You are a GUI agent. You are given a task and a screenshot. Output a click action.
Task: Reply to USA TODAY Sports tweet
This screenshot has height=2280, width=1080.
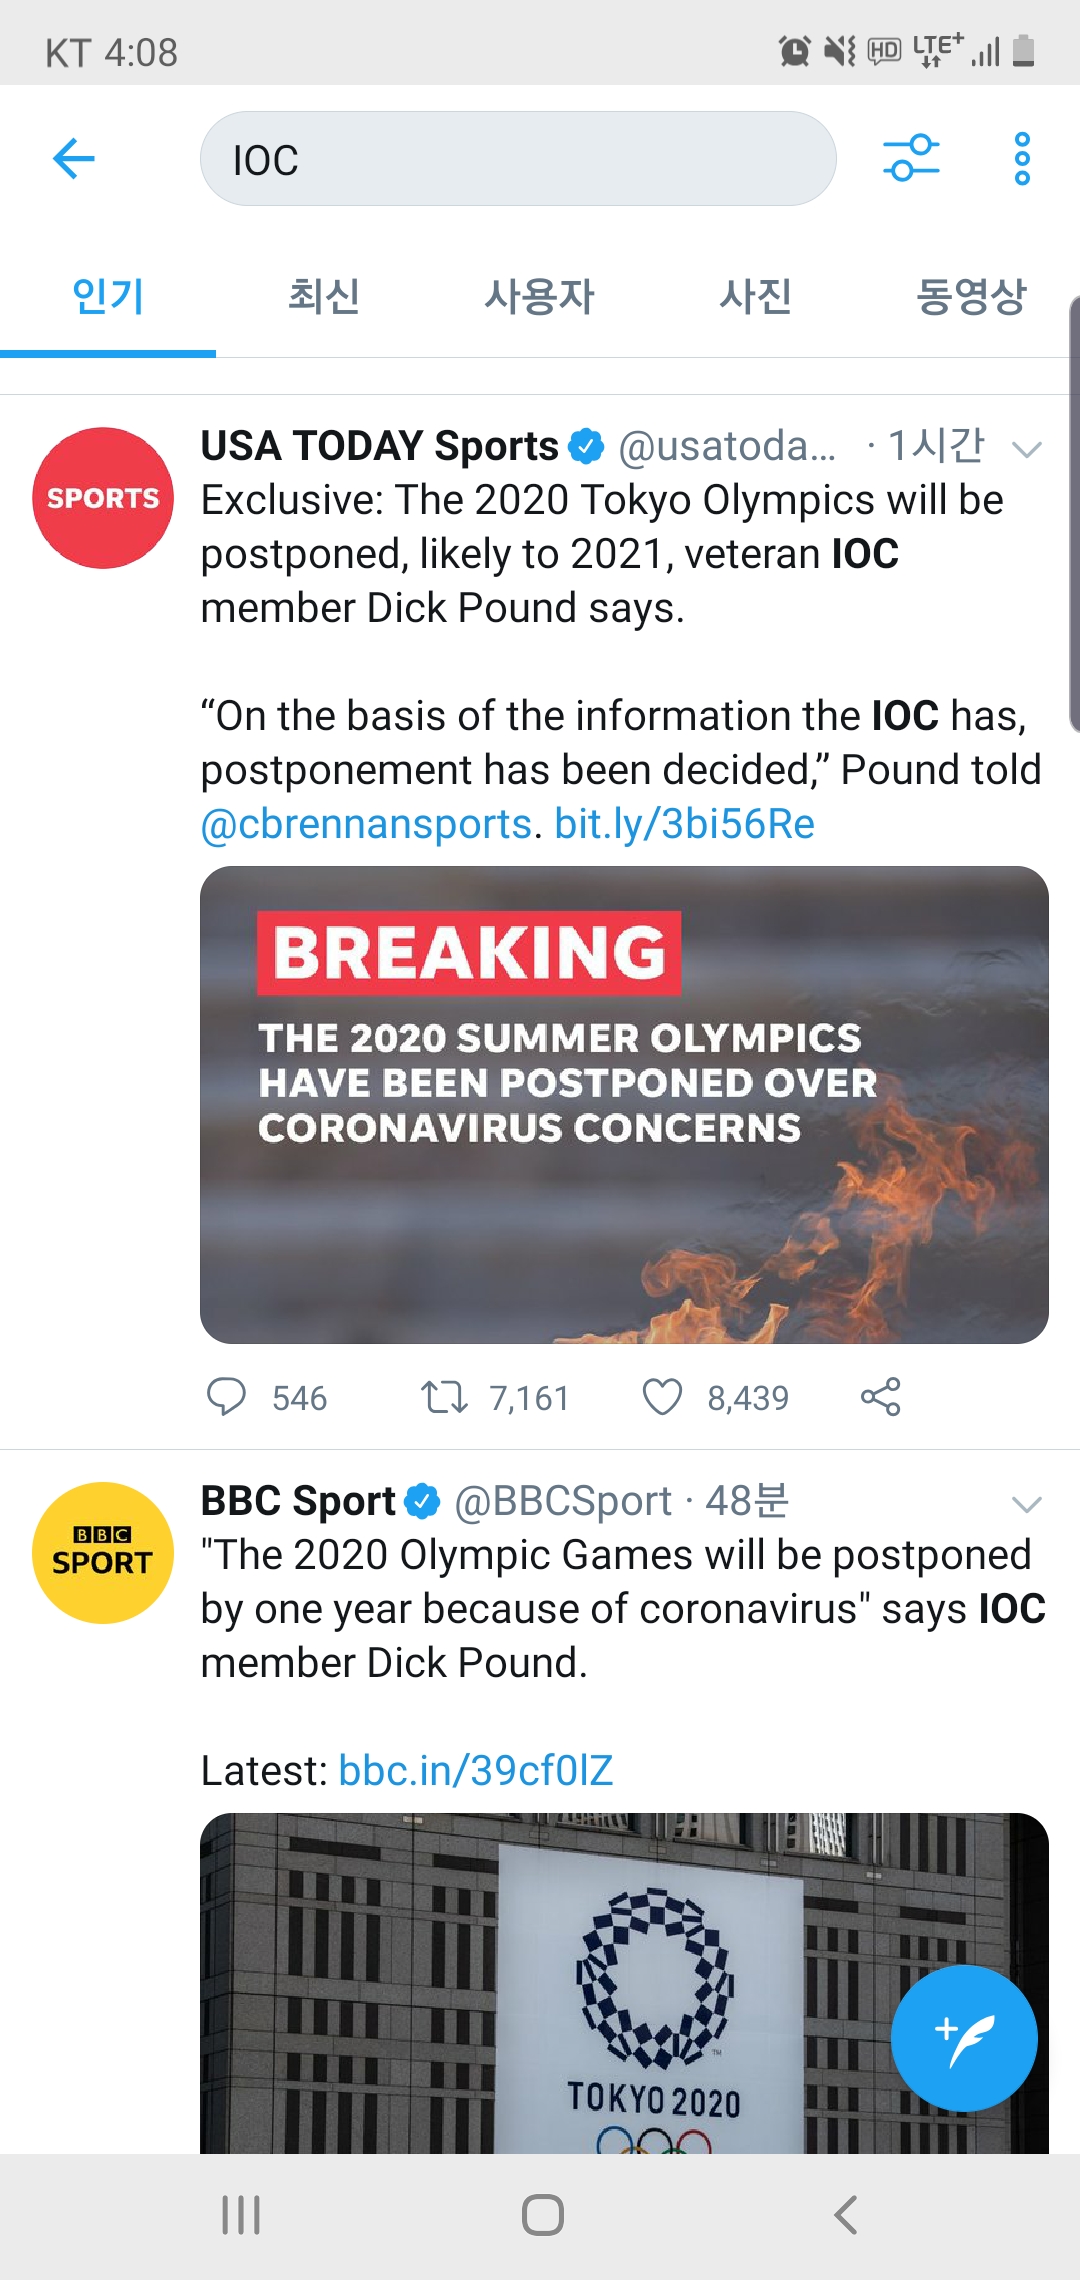[227, 1397]
